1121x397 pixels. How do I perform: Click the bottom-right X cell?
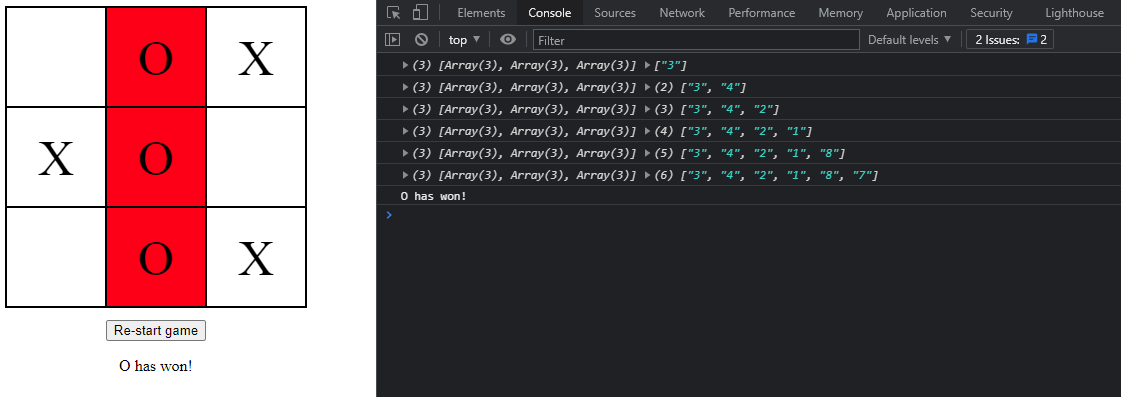point(256,258)
